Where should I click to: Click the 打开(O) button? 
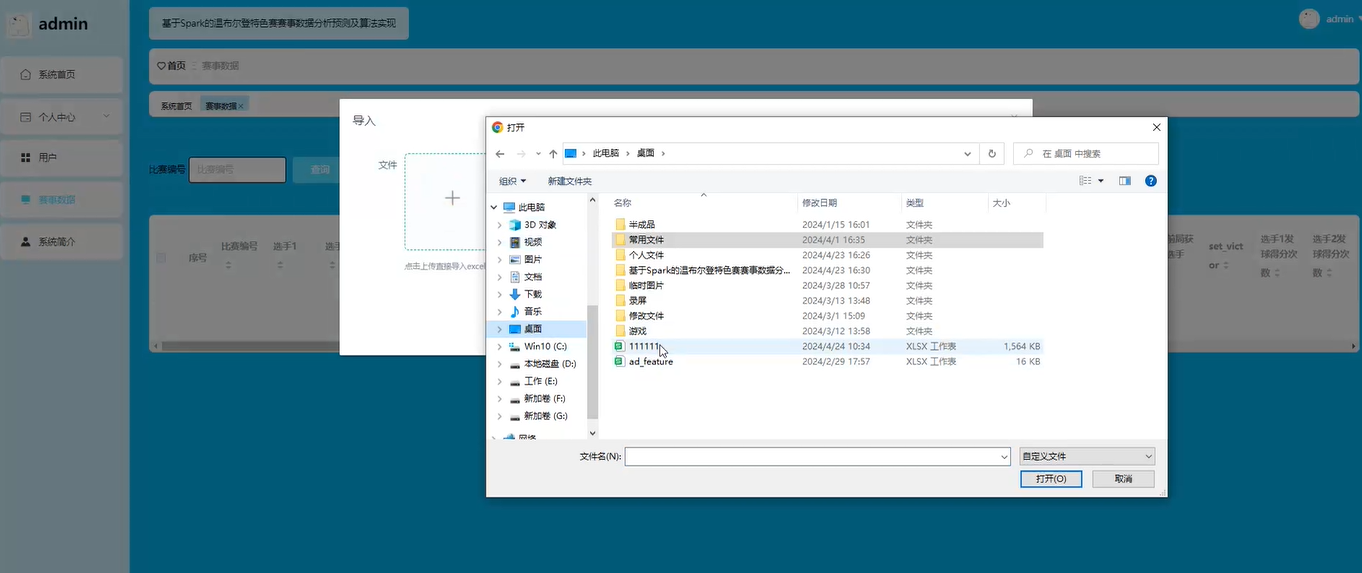point(1051,479)
